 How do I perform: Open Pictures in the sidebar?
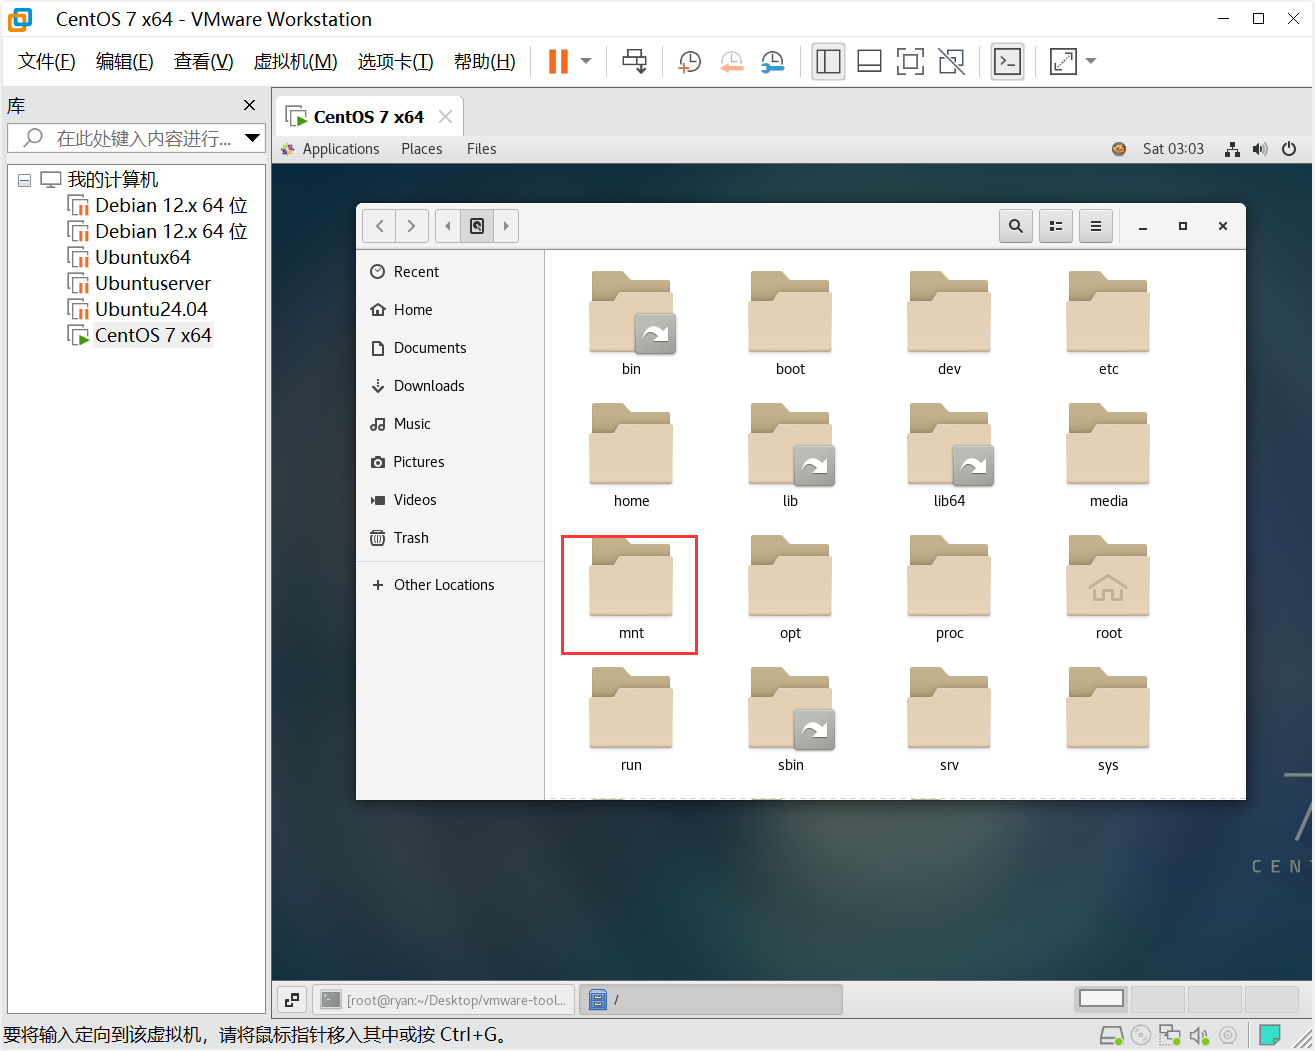450,462
